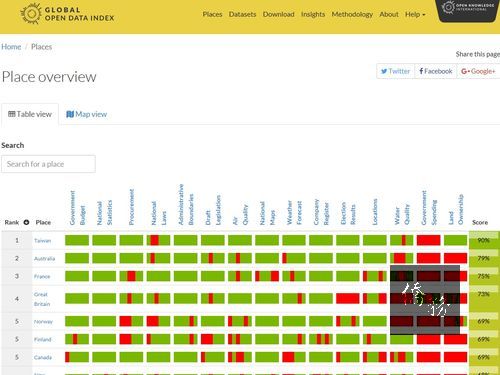Share the page on Twitter
500x375 pixels.
(395, 71)
